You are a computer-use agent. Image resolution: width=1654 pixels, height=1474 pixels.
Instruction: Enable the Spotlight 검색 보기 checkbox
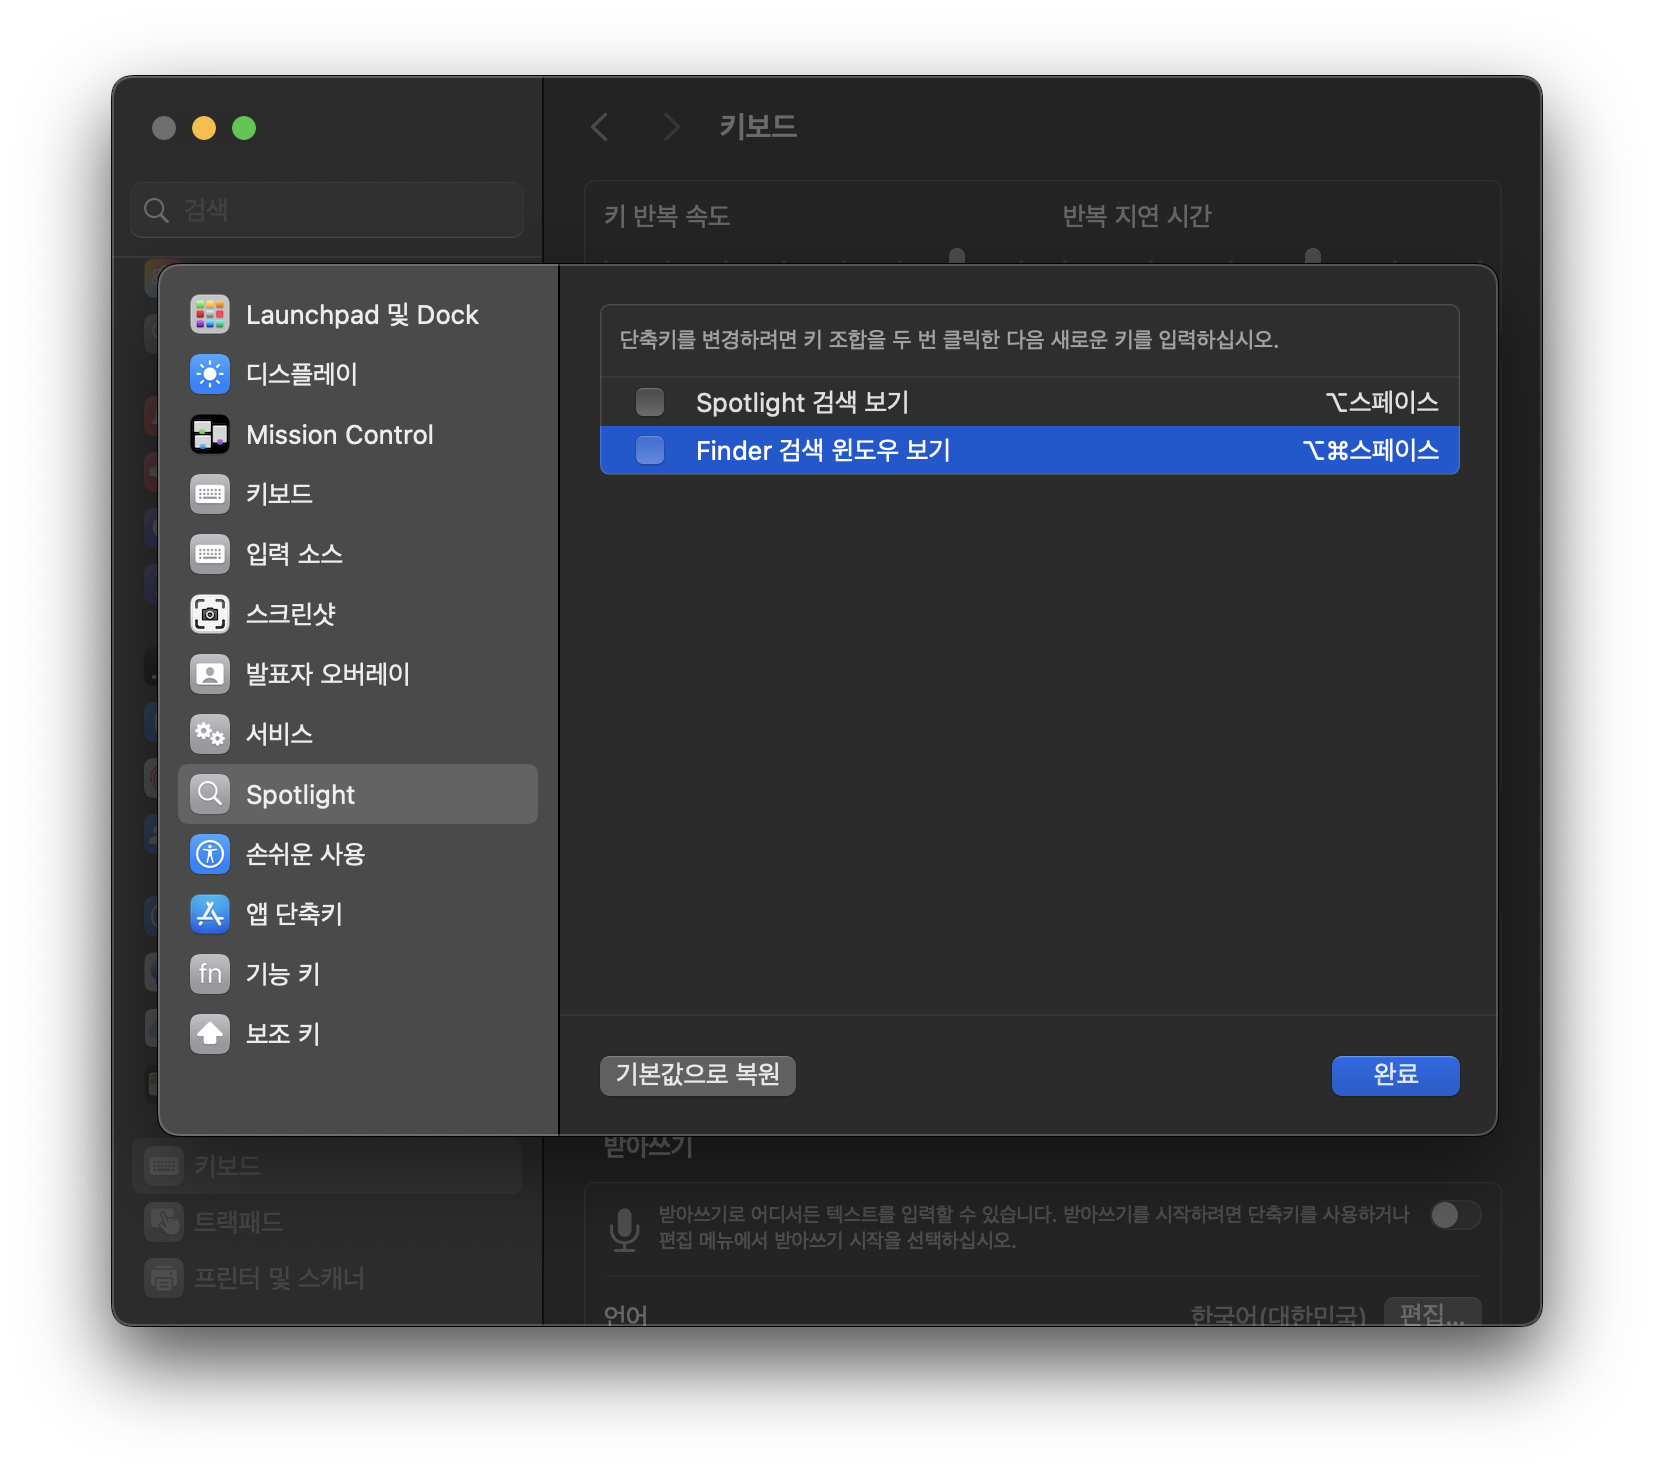[x=650, y=402]
